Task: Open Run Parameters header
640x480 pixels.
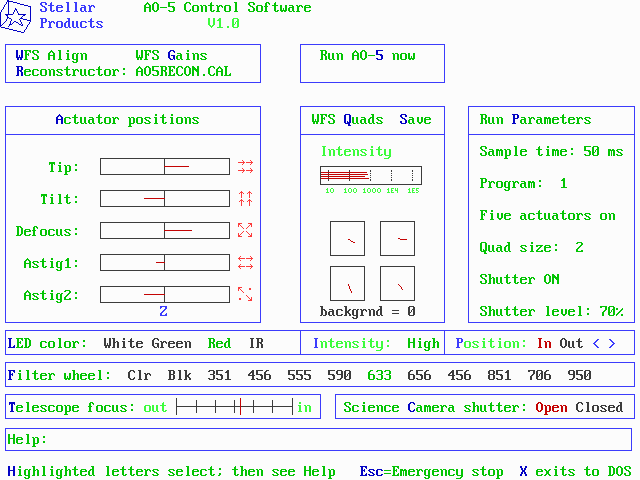Action: pyautogui.click(x=535, y=120)
